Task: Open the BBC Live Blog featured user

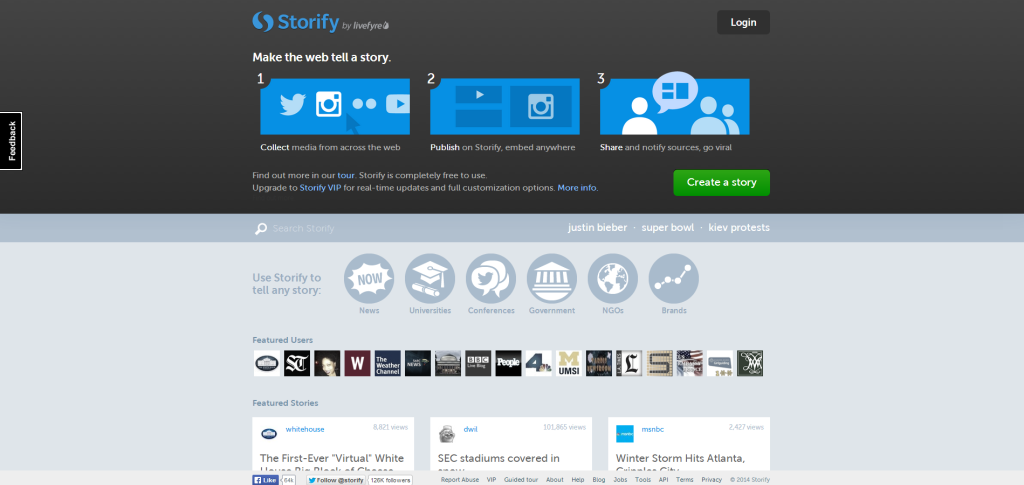Action: click(478, 363)
